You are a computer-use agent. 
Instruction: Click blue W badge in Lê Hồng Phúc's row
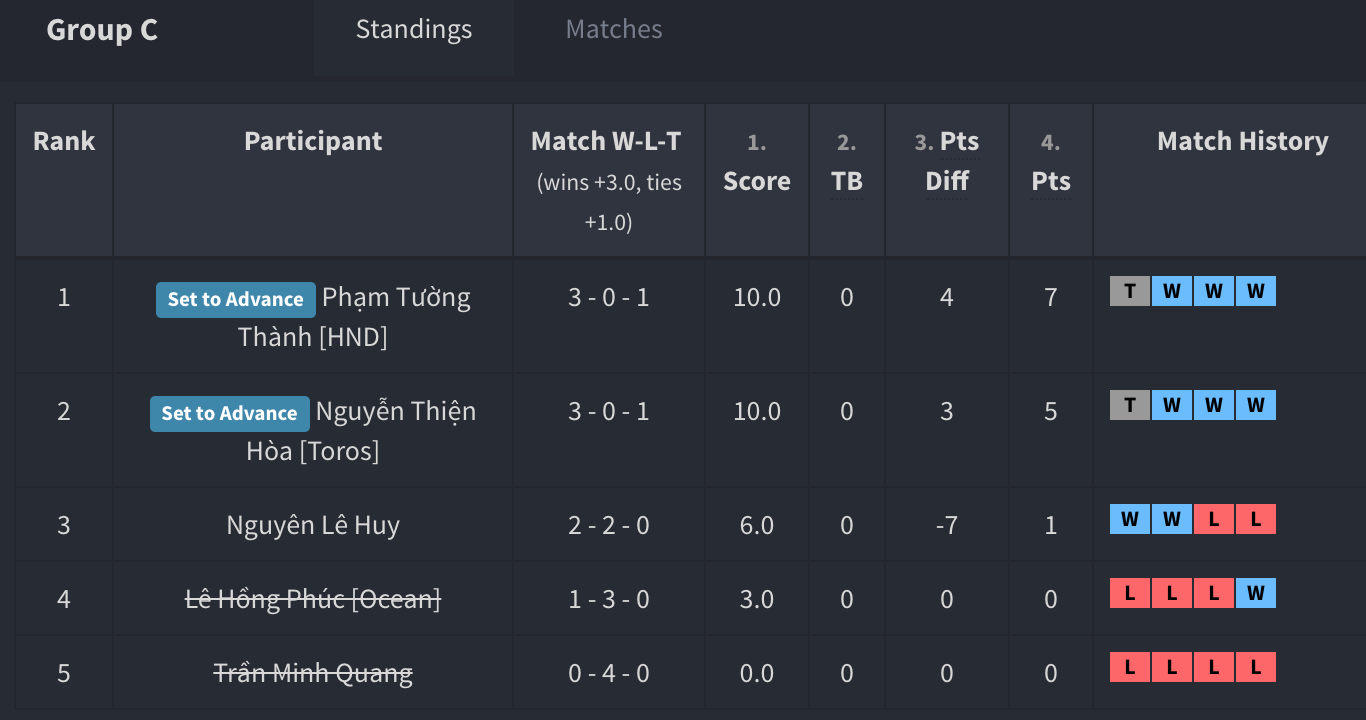(x=1256, y=593)
